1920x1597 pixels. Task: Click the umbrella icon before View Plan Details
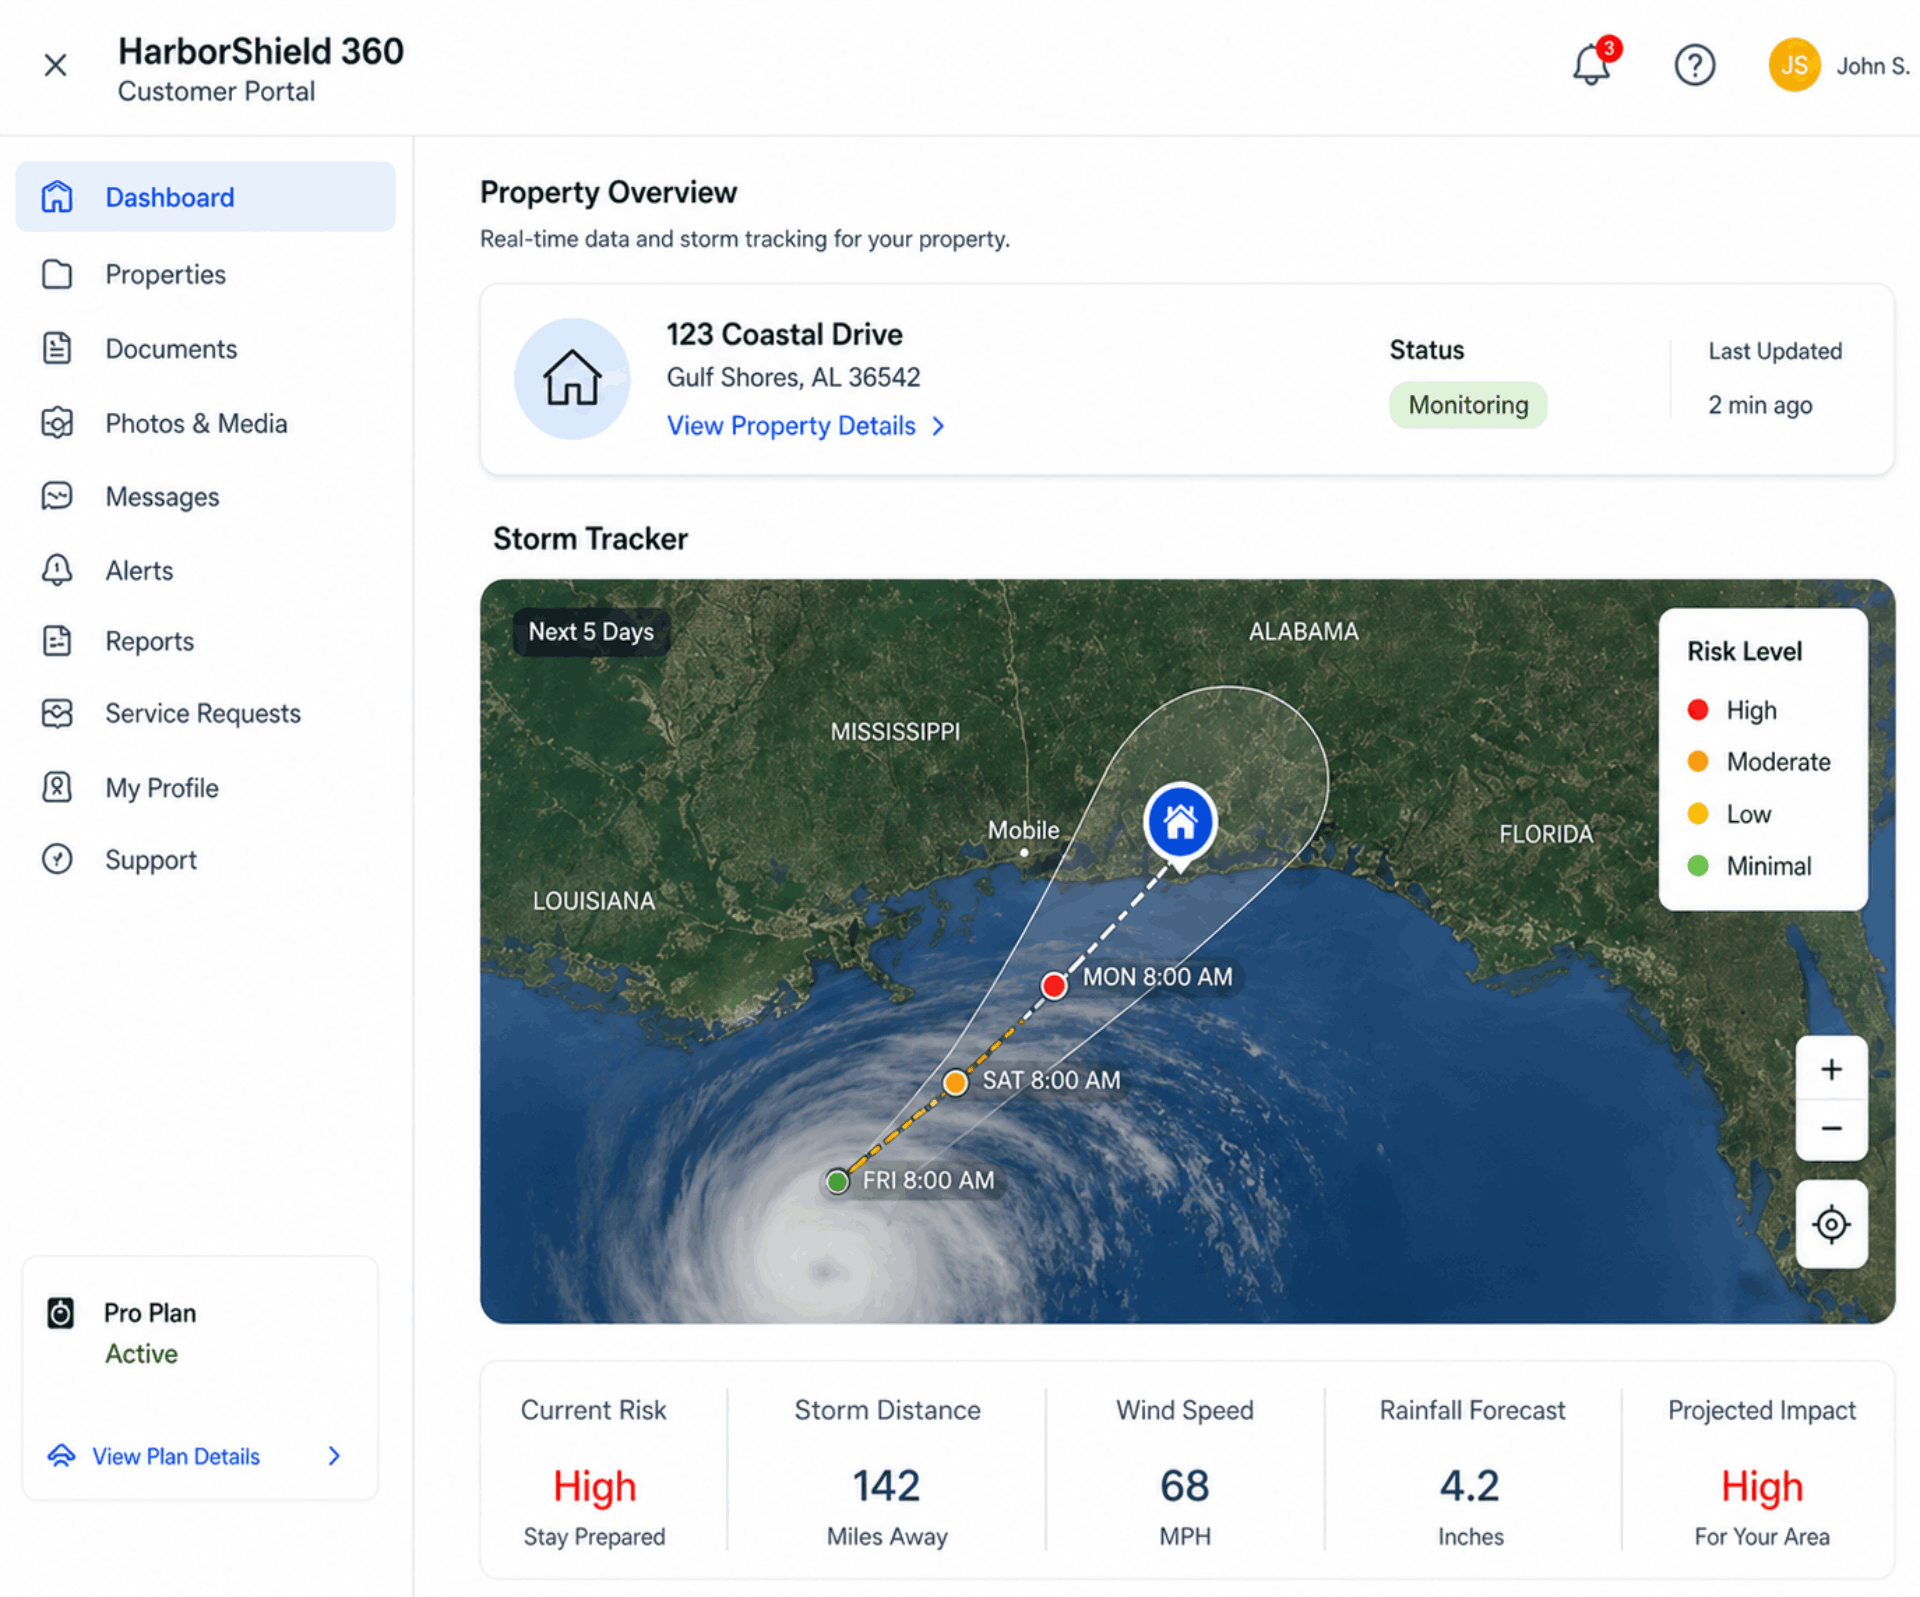(x=61, y=1456)
